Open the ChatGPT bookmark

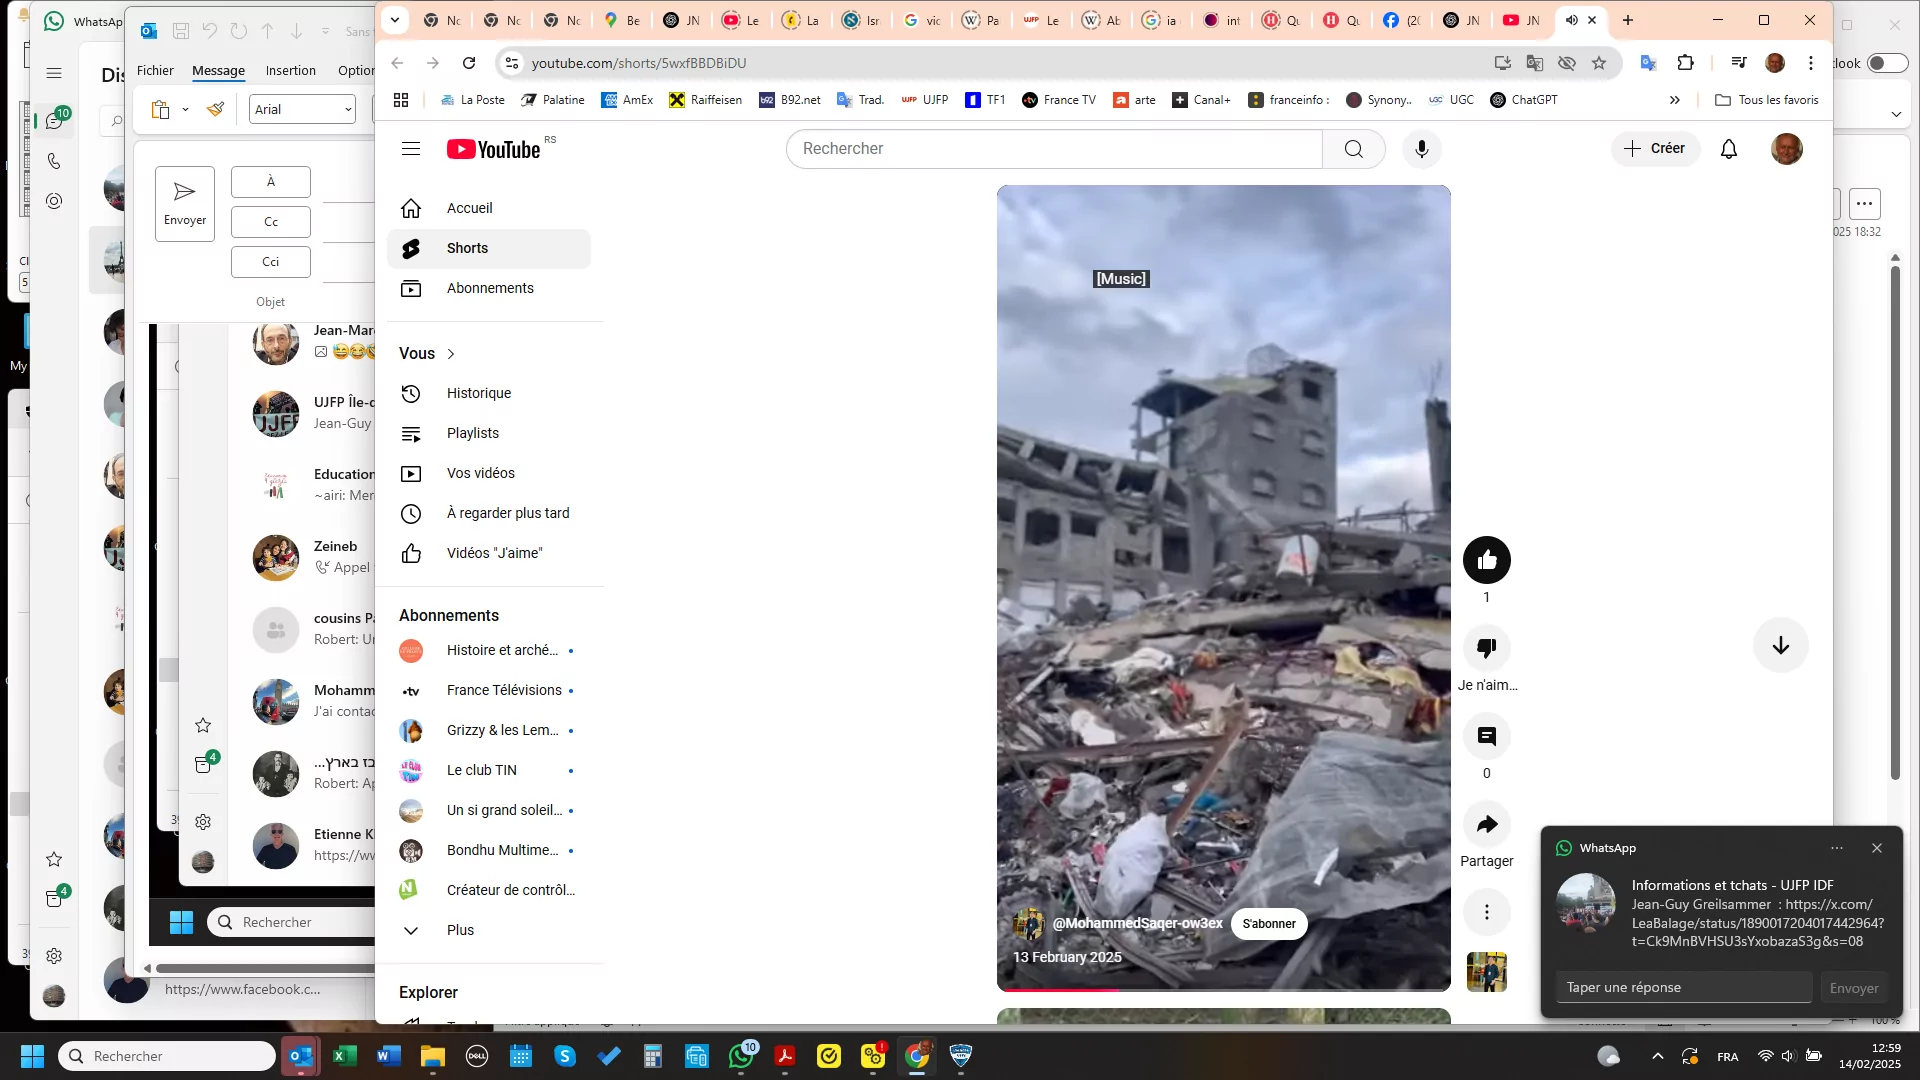tap(1523, 100)
